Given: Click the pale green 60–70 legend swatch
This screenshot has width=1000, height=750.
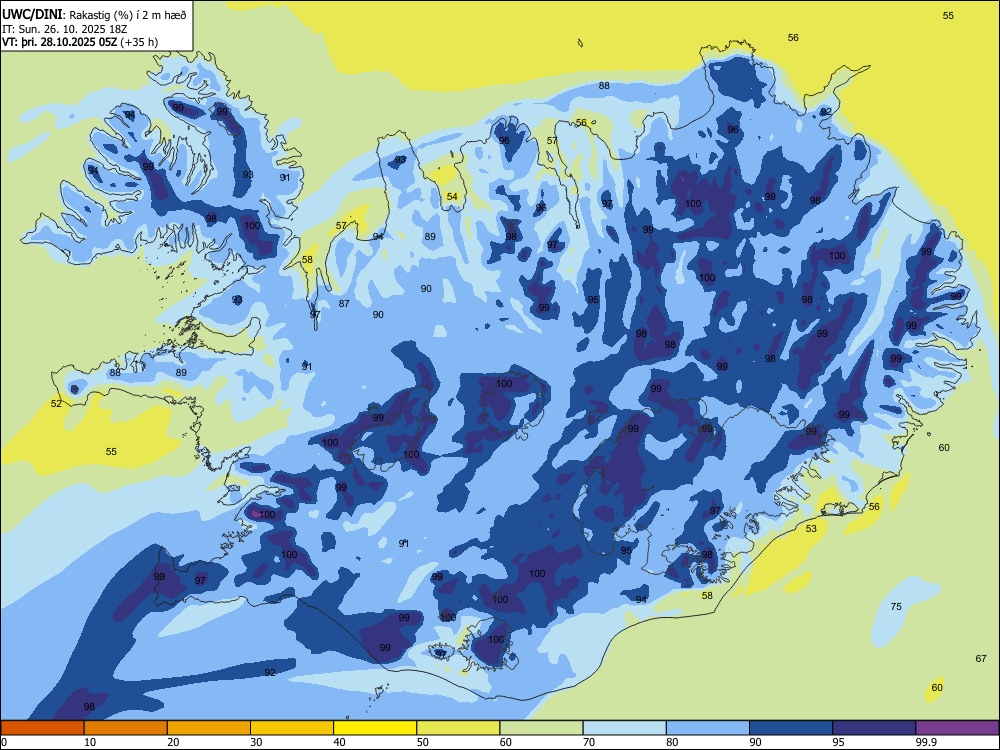Looking at the screenshot, I should pos(541,728).
